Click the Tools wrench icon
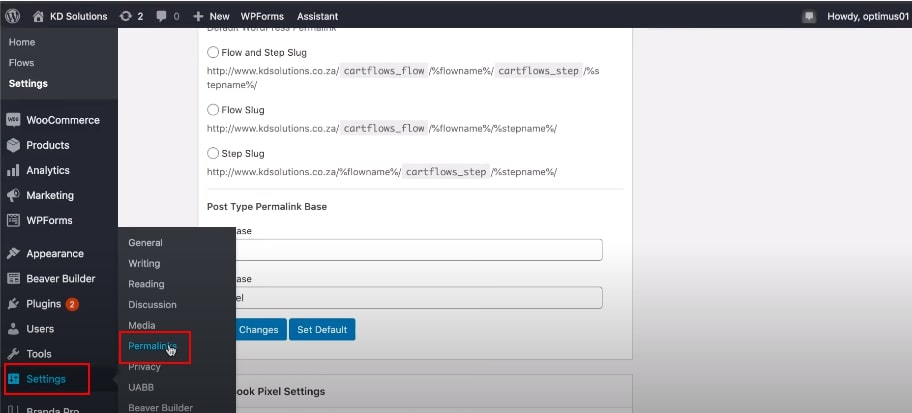912x413 pixels. [x=13, y=354]
